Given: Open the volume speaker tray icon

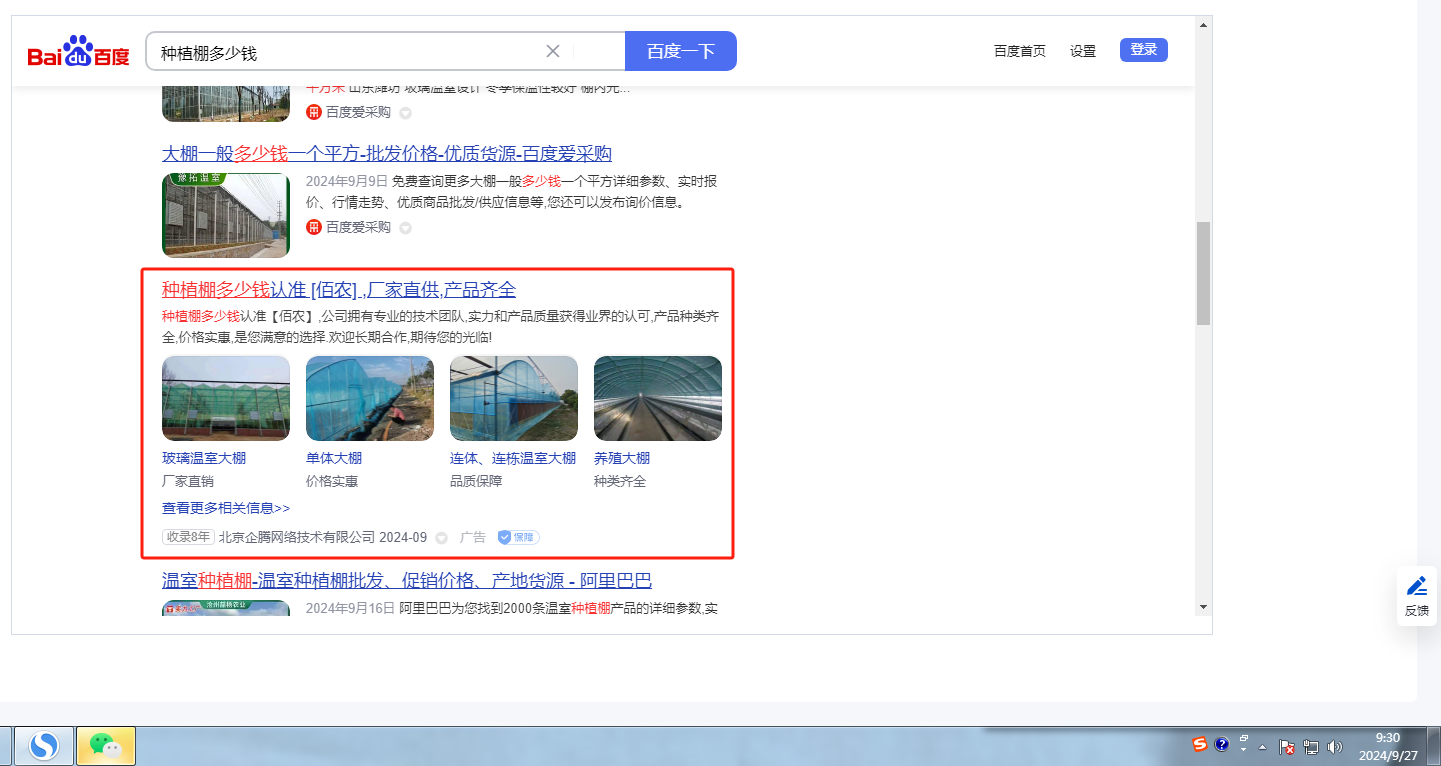Looking at the screenshot, I should click(1336, 746).
